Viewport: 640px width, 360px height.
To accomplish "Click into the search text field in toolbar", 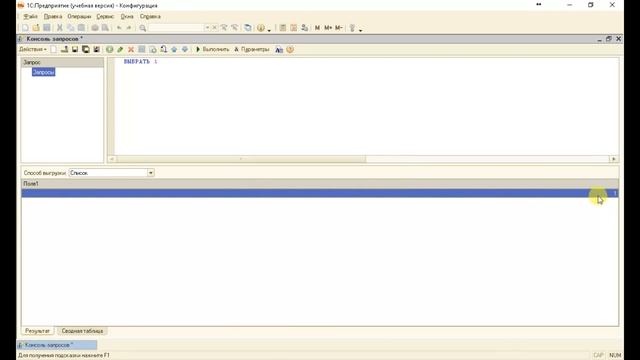I will click(176, 28).
